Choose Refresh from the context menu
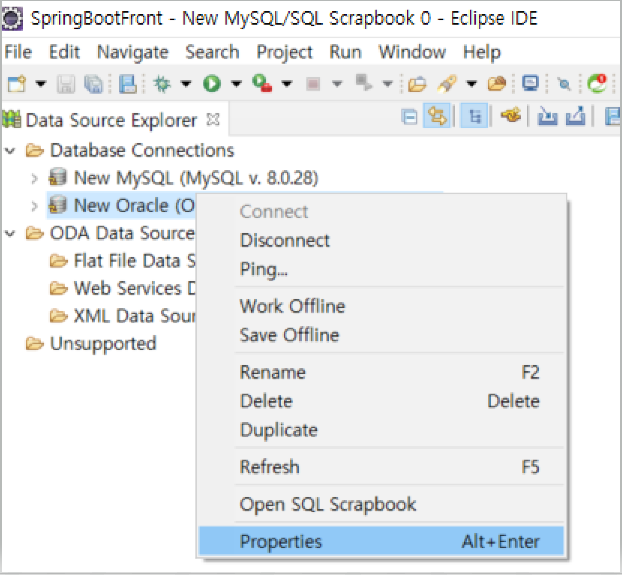The image size is (622, 575). (x=381, y=467)
